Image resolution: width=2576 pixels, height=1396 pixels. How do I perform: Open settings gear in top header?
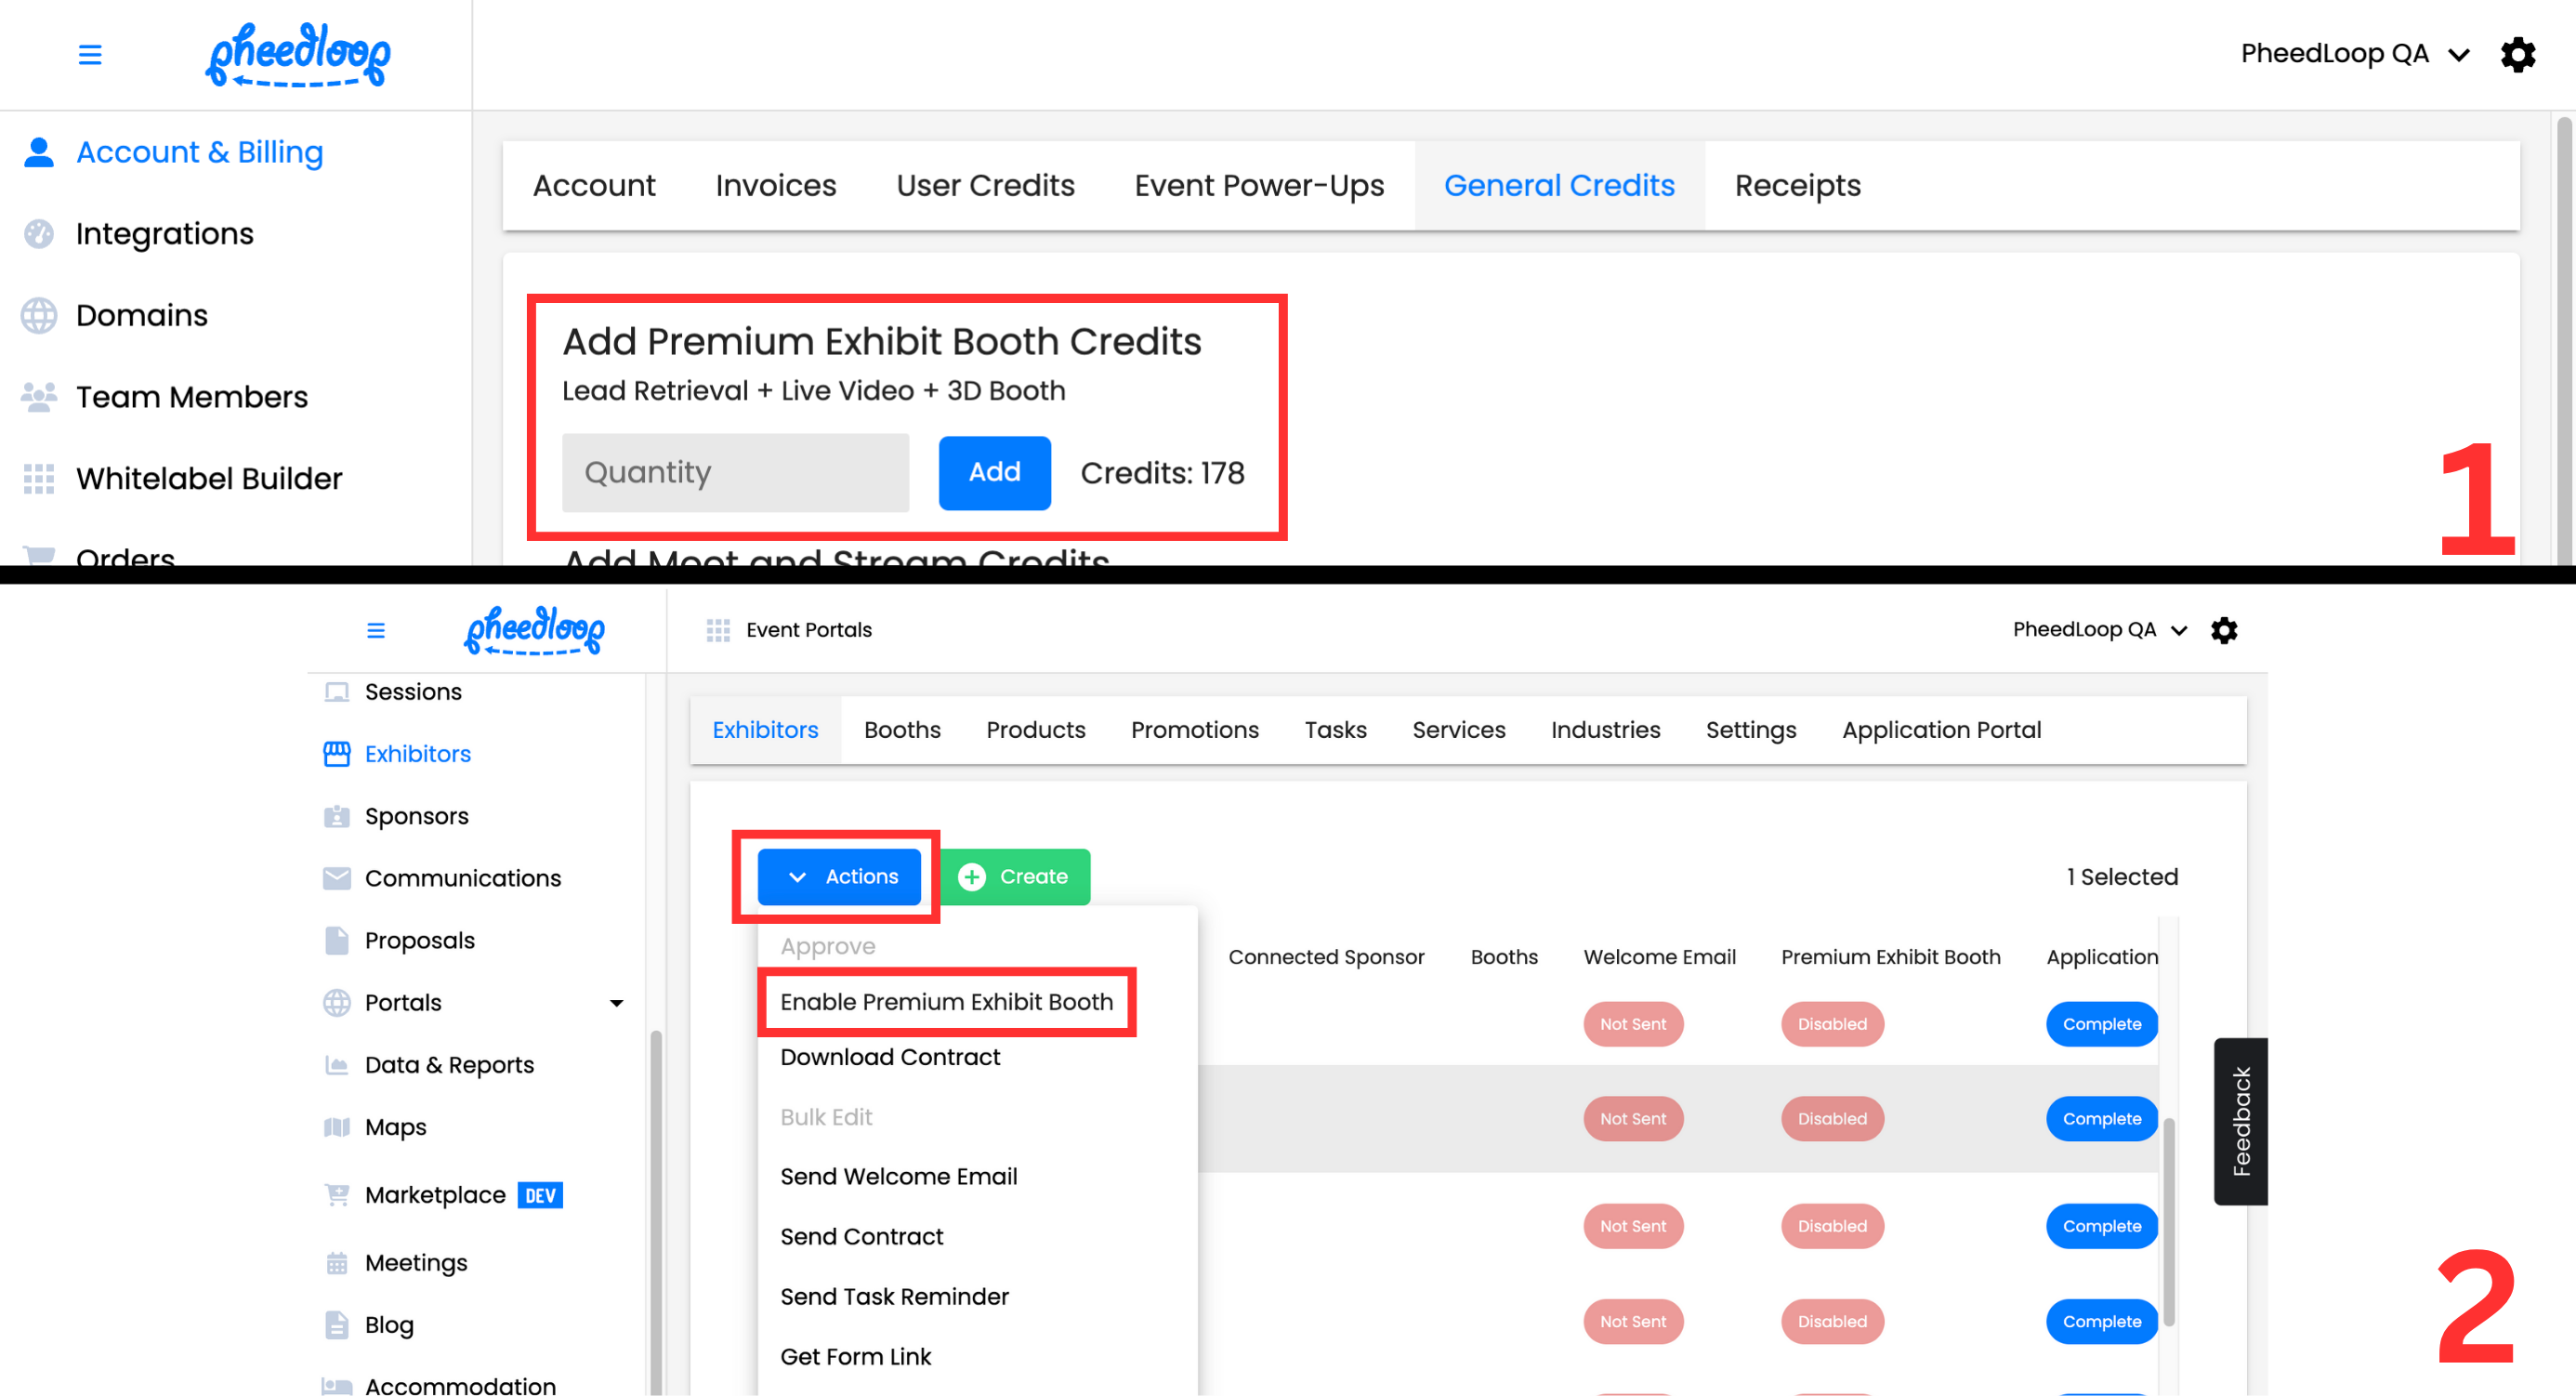point(2517,54)
